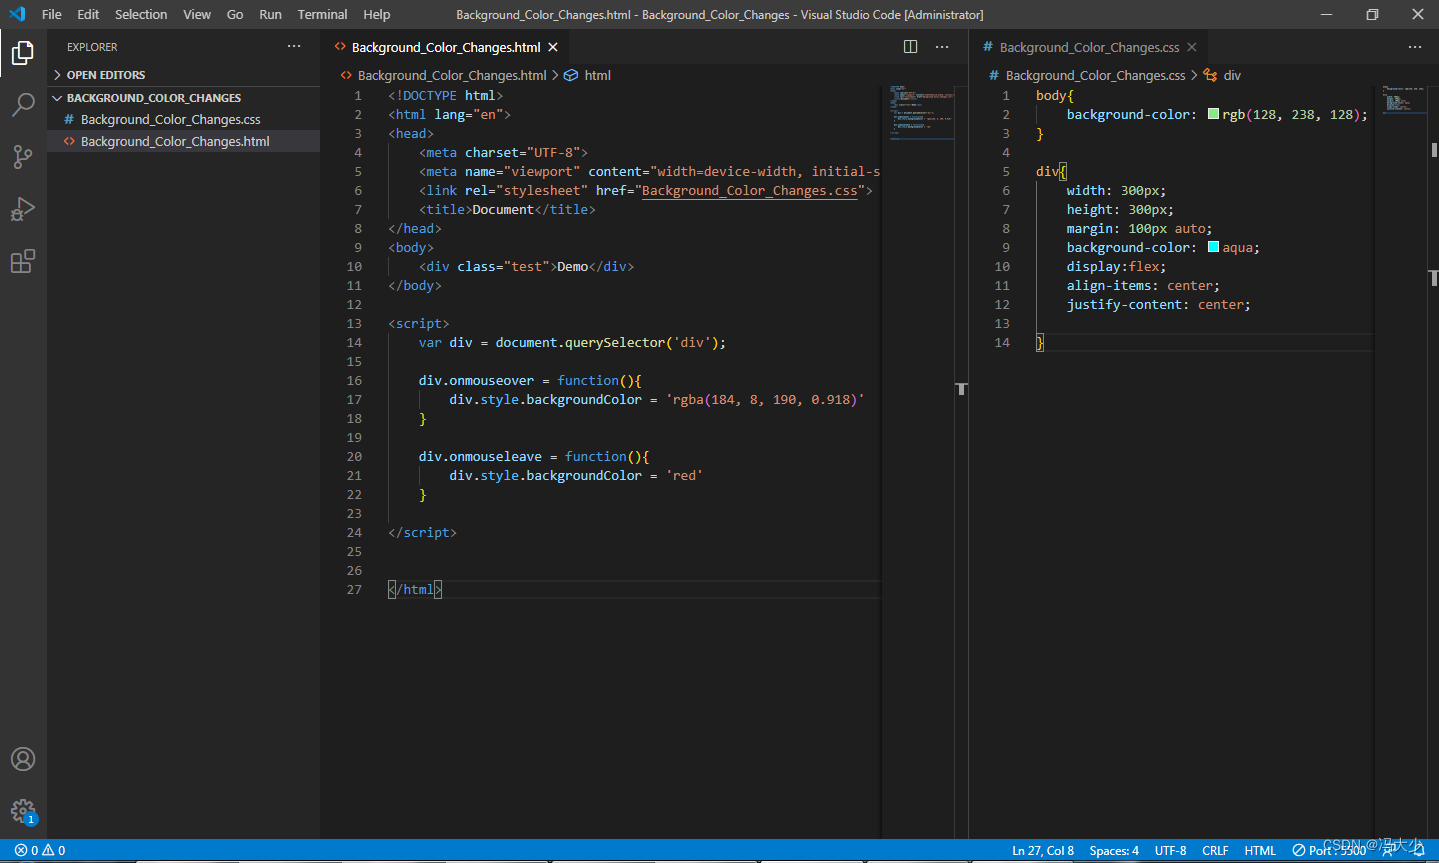Click the notifications bell in status bar
Image resolution: width=1439 pixels, height=863 pixels.
[1418, 850]
